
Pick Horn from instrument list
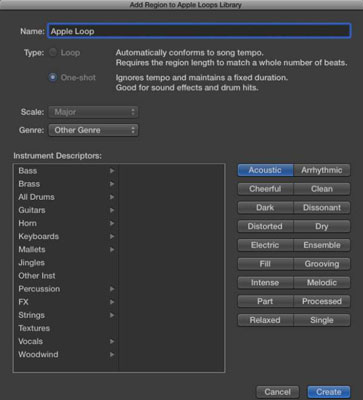(66, 223)
